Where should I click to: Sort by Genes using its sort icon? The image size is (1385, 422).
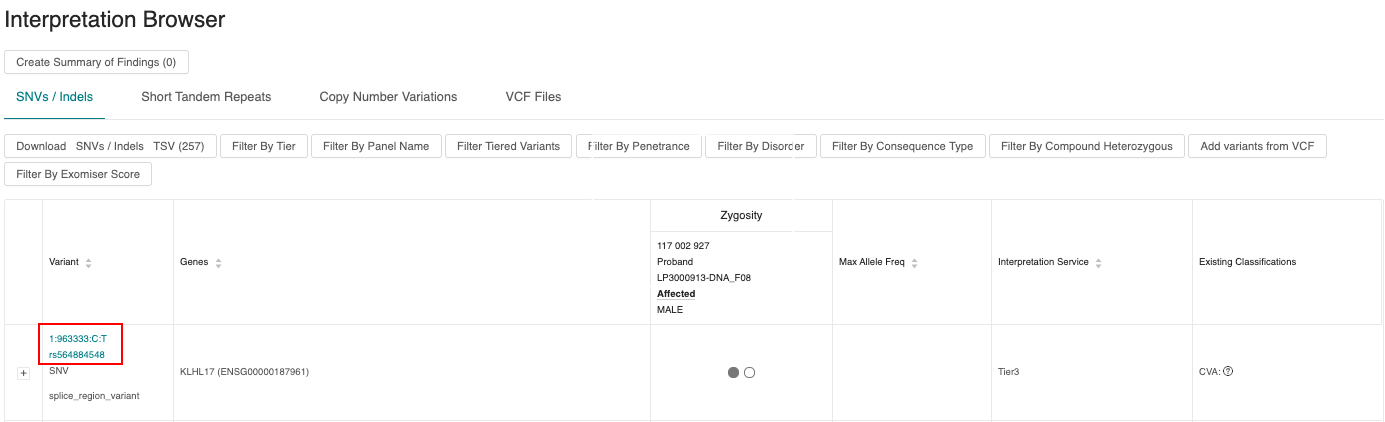click(x=218, y=263)
